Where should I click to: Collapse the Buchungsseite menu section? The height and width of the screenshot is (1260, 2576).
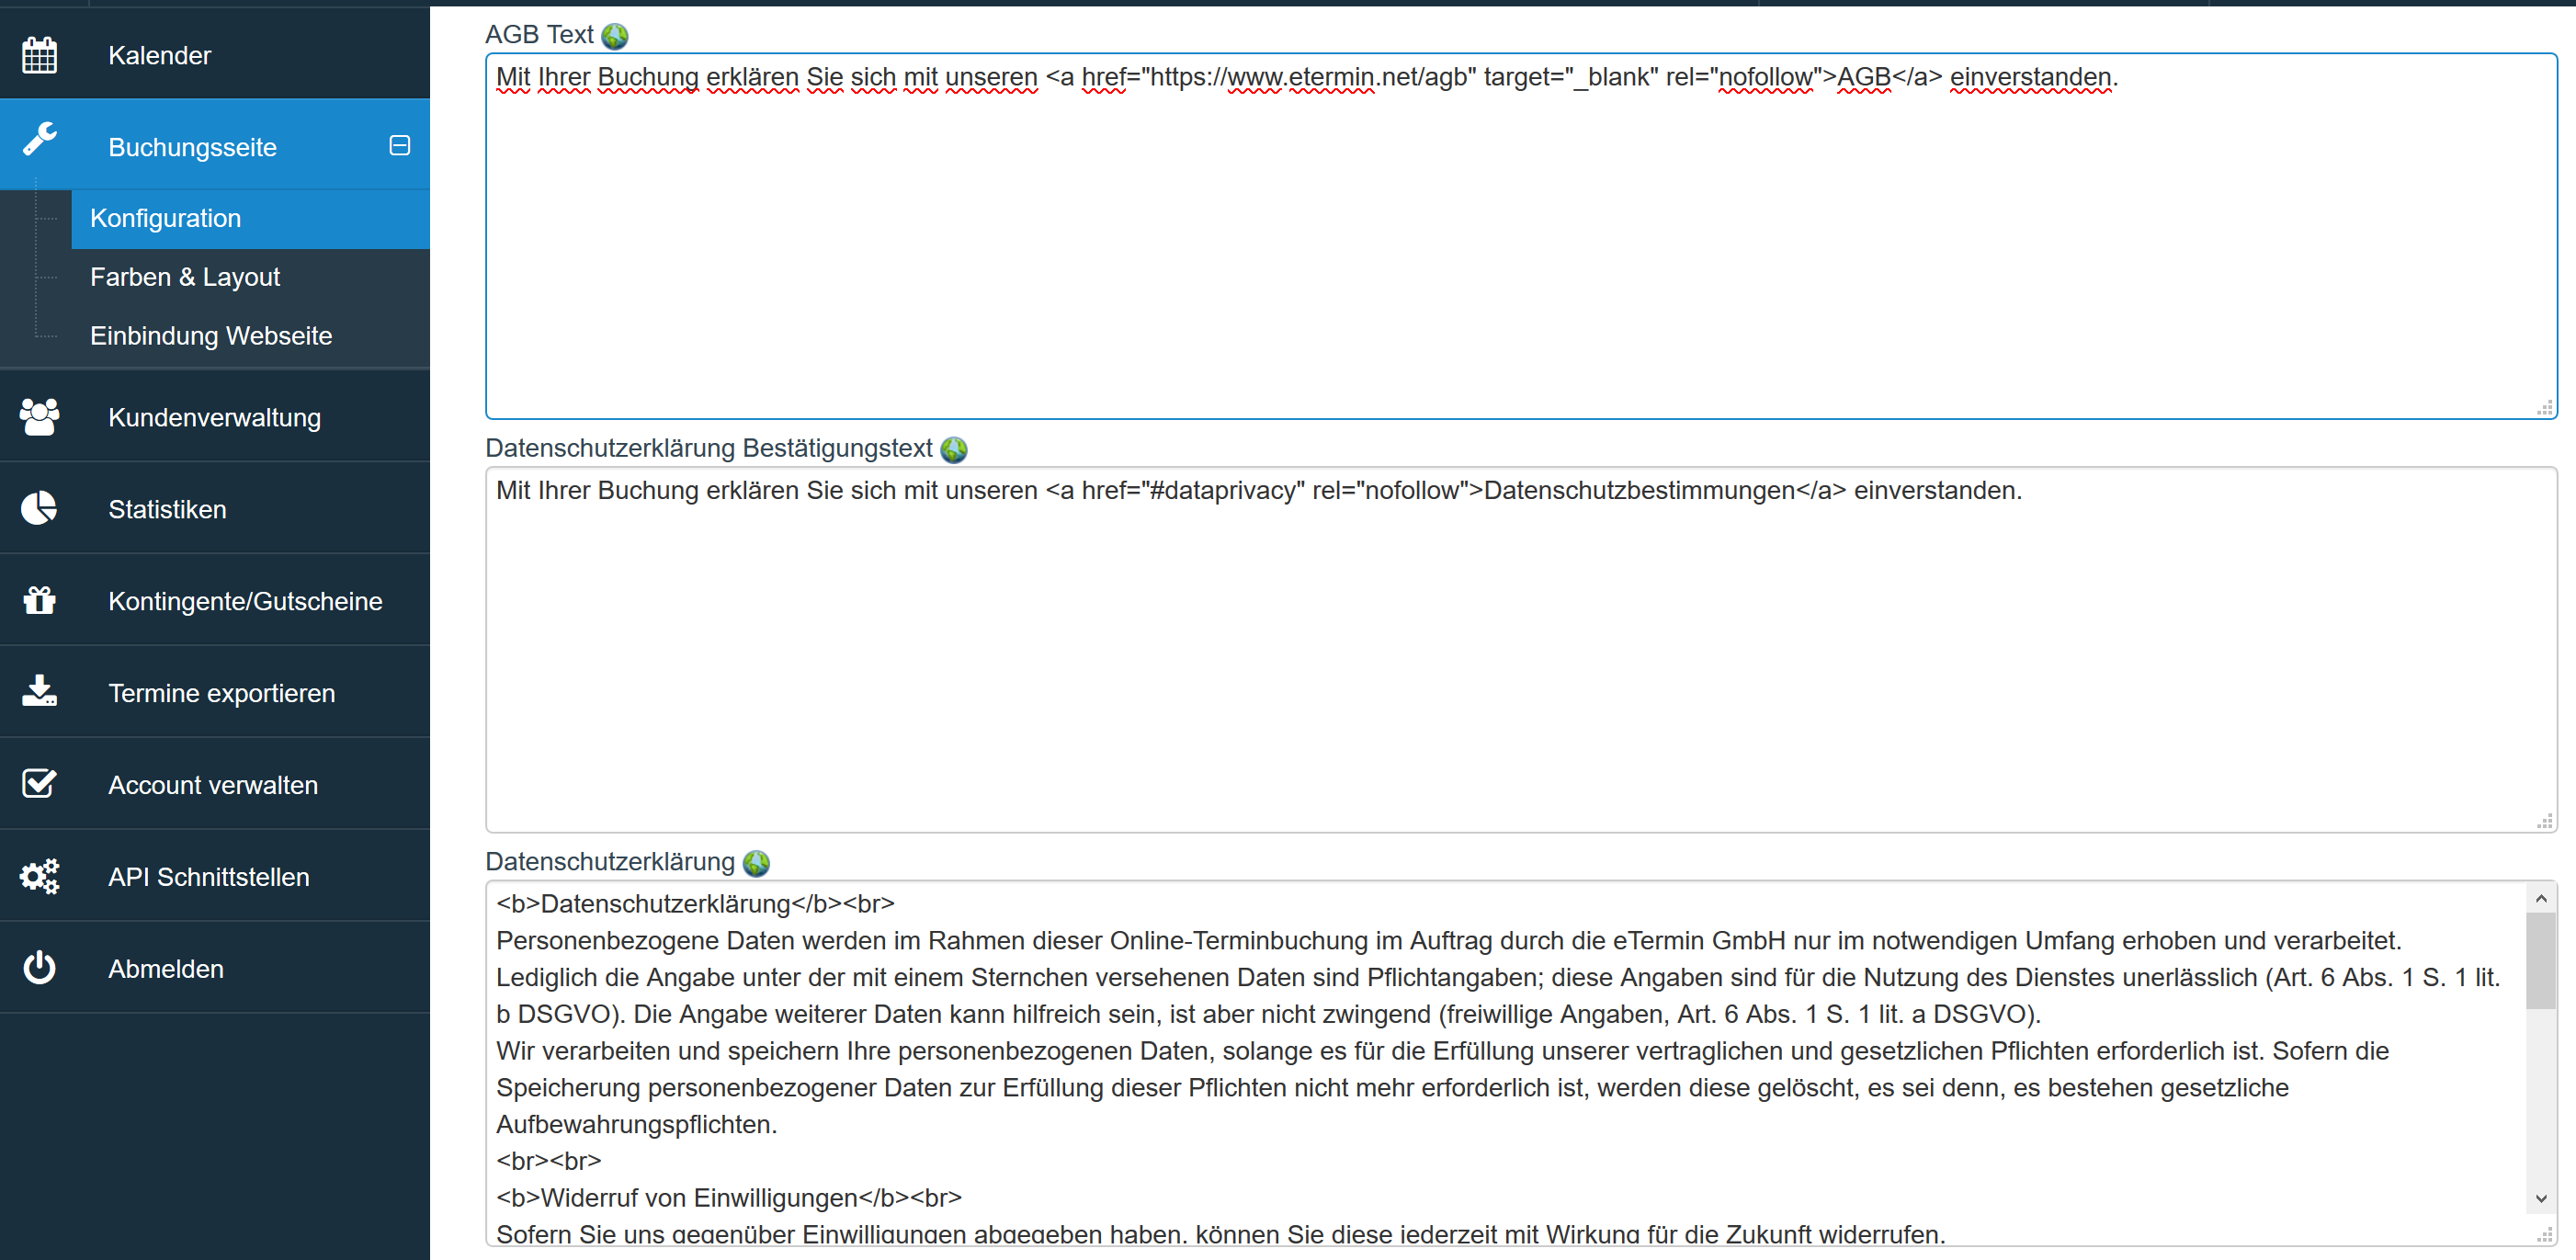[400, 146]
